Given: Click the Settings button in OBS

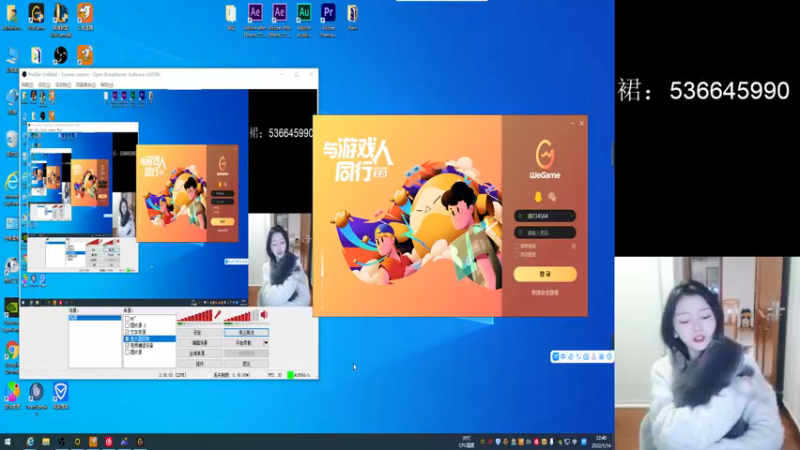Looking at the screenshot, I should click(x=199, y=333).
